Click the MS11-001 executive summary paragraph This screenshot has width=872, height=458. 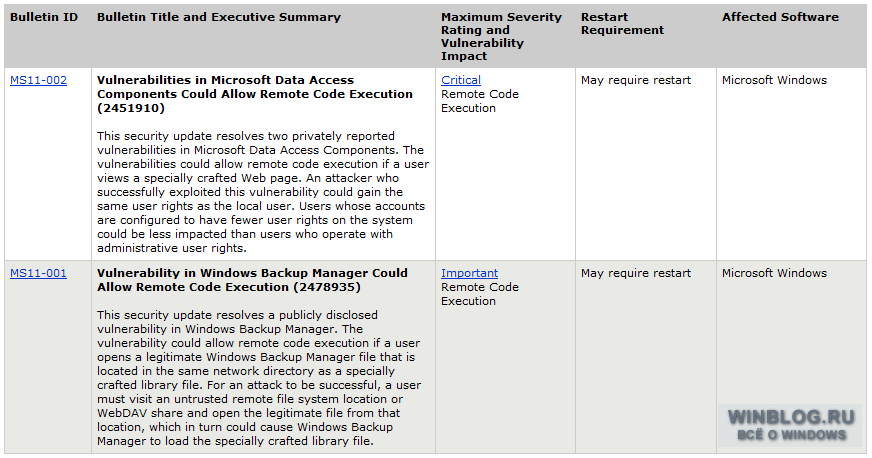click(259, 378)
